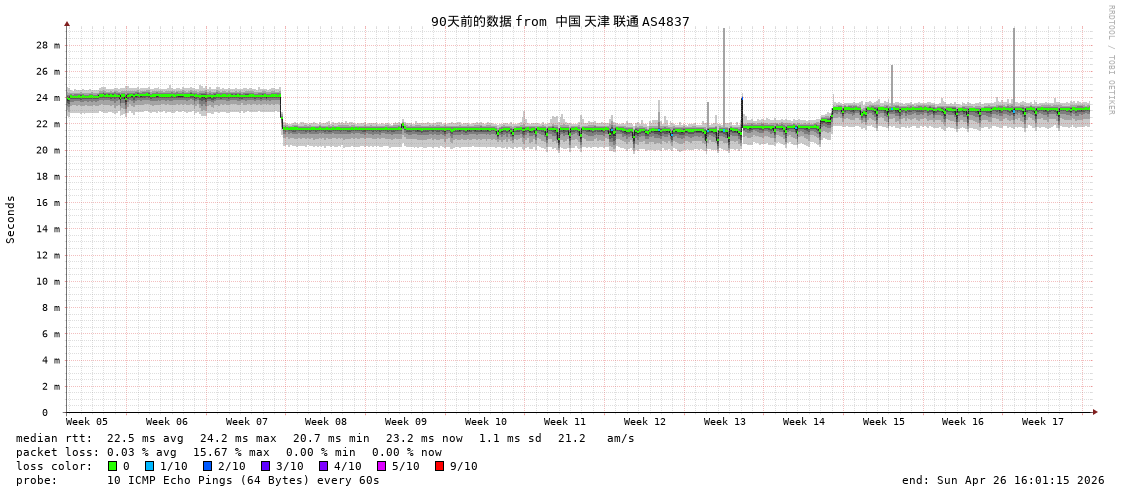Select the Week 13 x-axis label

(x=724, y=422)
